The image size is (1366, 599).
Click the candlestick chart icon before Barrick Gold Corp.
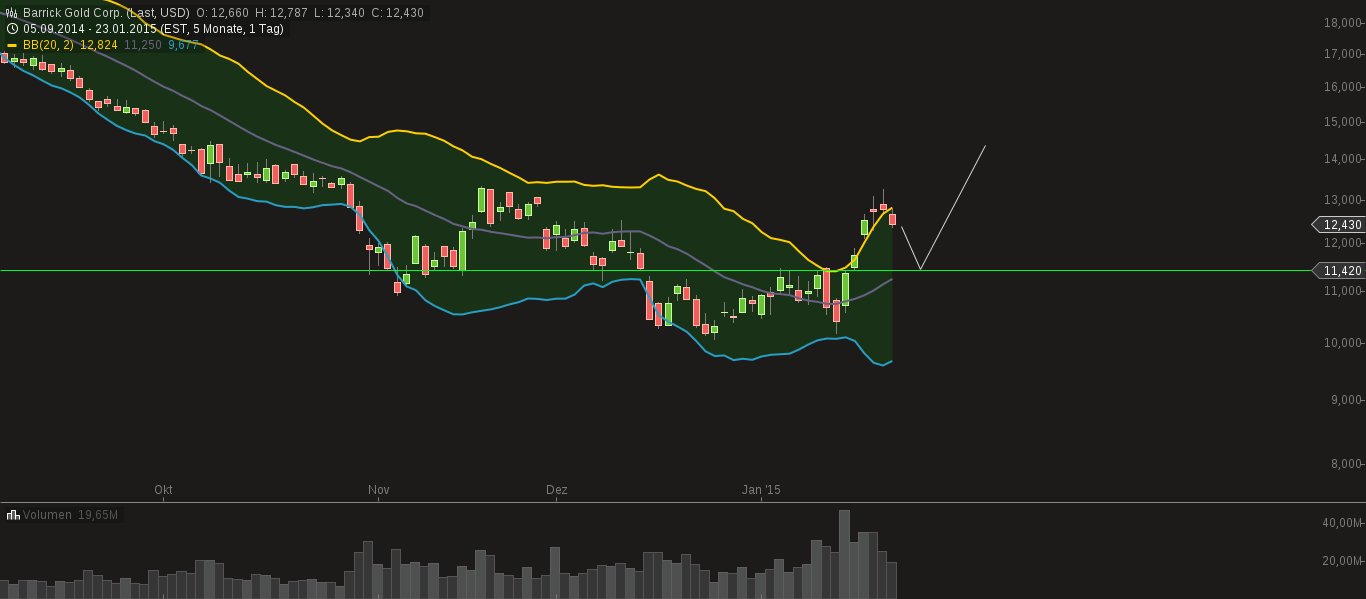(11, 12)
